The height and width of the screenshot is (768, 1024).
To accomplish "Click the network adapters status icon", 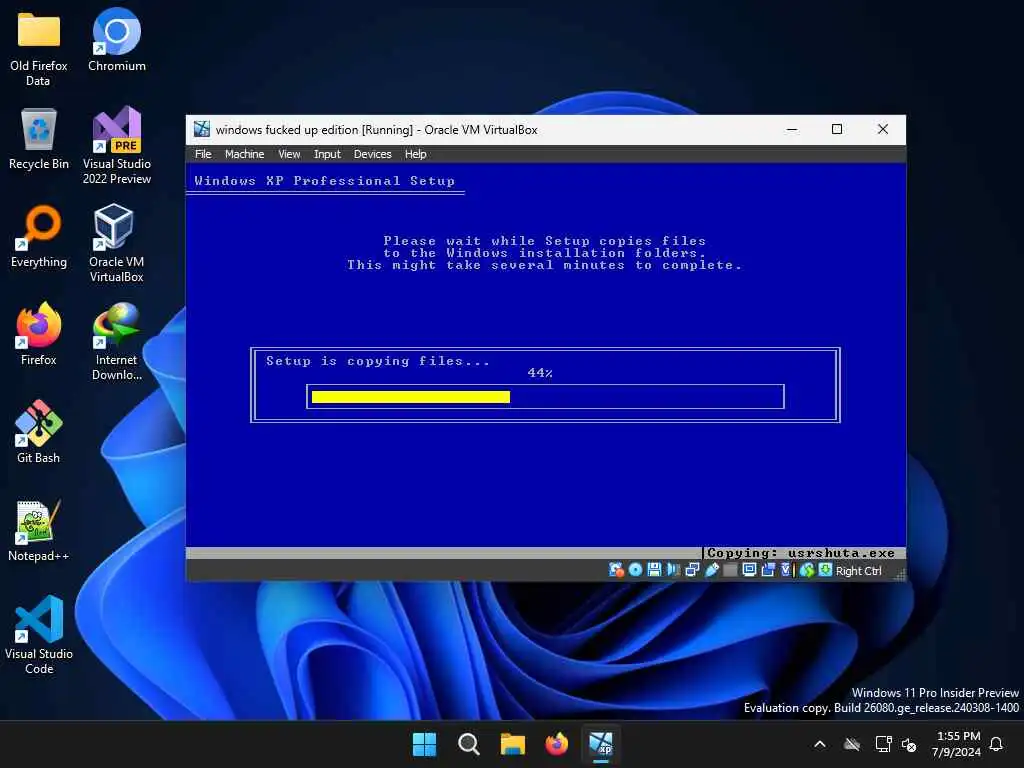I will [x=692, y=570].
